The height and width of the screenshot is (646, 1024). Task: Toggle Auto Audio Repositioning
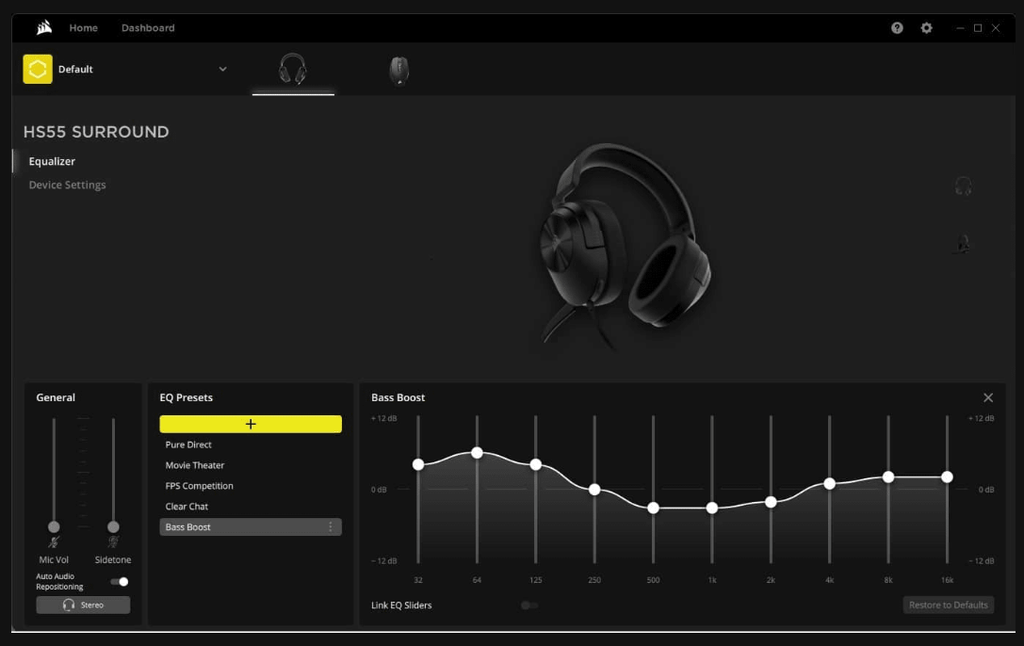coord(119,580)
